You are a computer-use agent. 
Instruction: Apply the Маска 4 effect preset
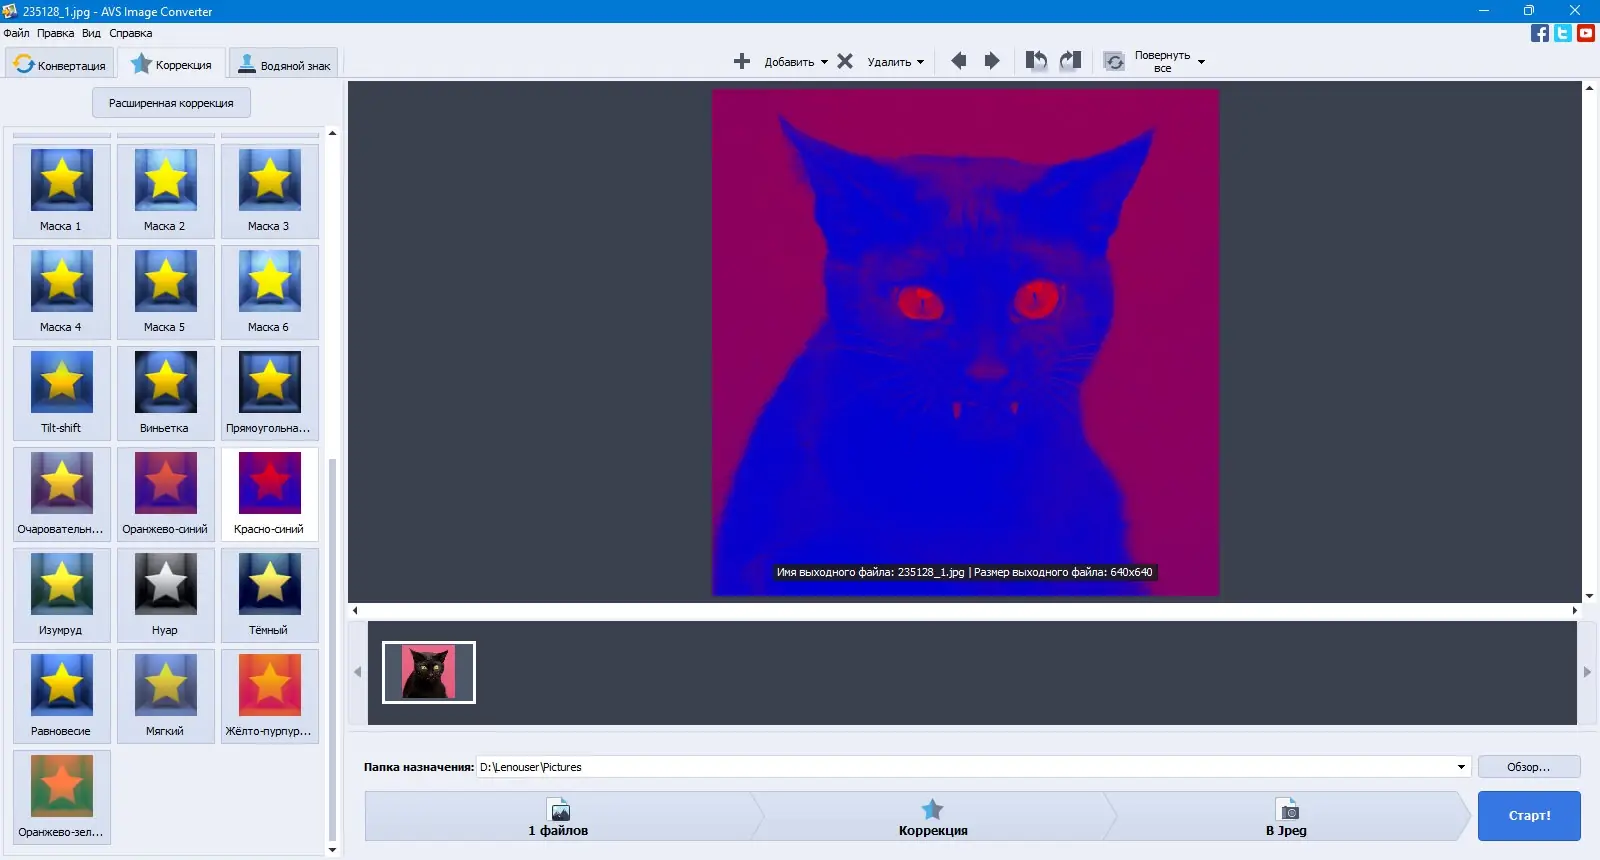62,292
